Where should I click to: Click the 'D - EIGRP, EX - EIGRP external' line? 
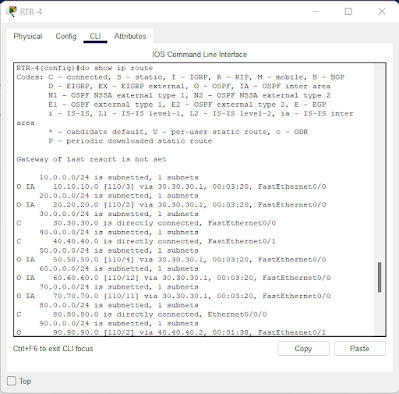pyautogui.click(x=189, y=86)
